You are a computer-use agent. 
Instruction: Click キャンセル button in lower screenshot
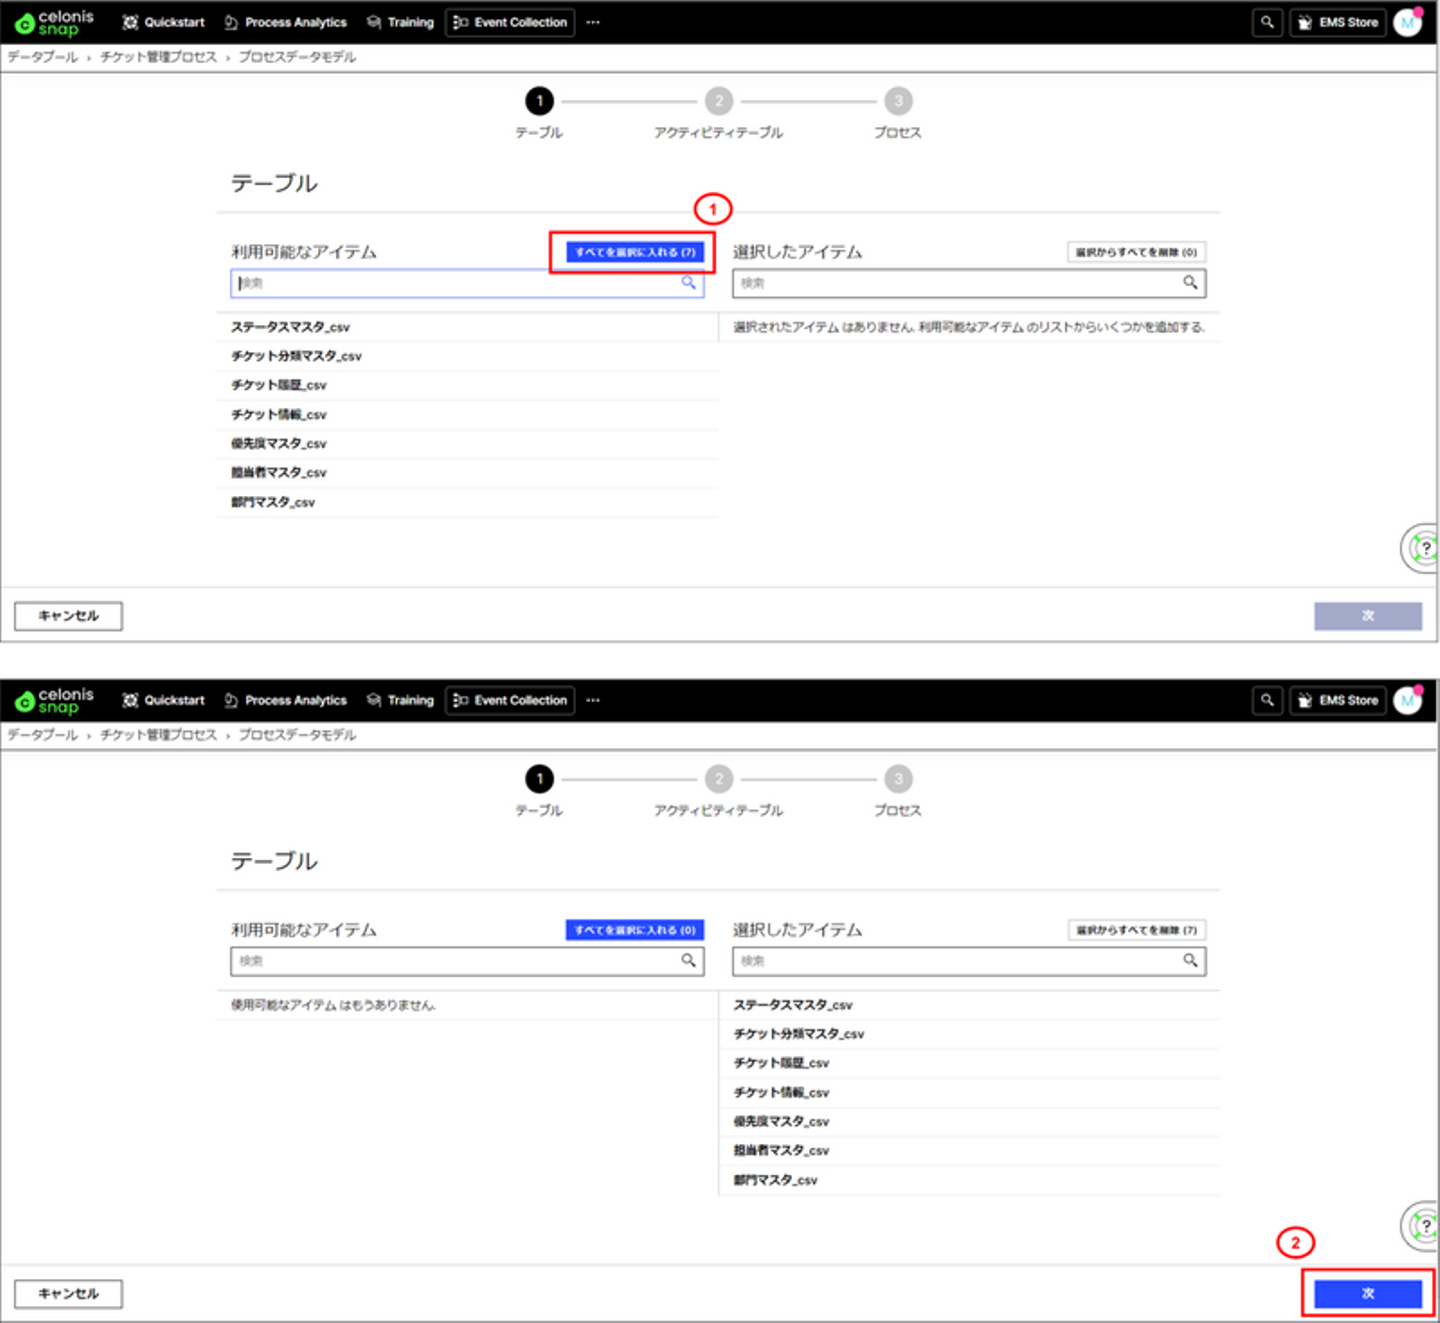point(68,1293)
